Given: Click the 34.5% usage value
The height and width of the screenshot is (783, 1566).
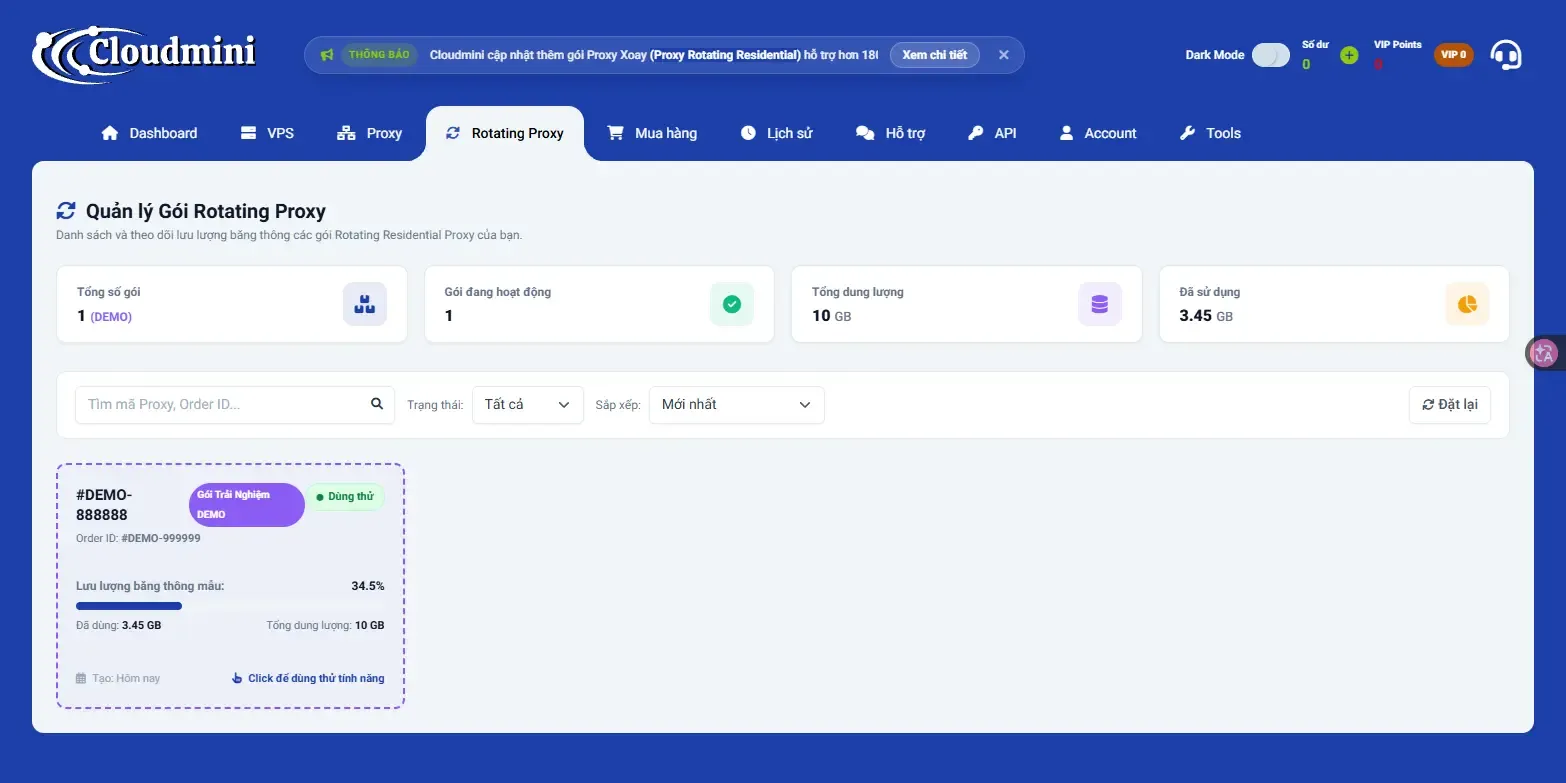Looking at the screenshot, I should [x=368, y=586].
